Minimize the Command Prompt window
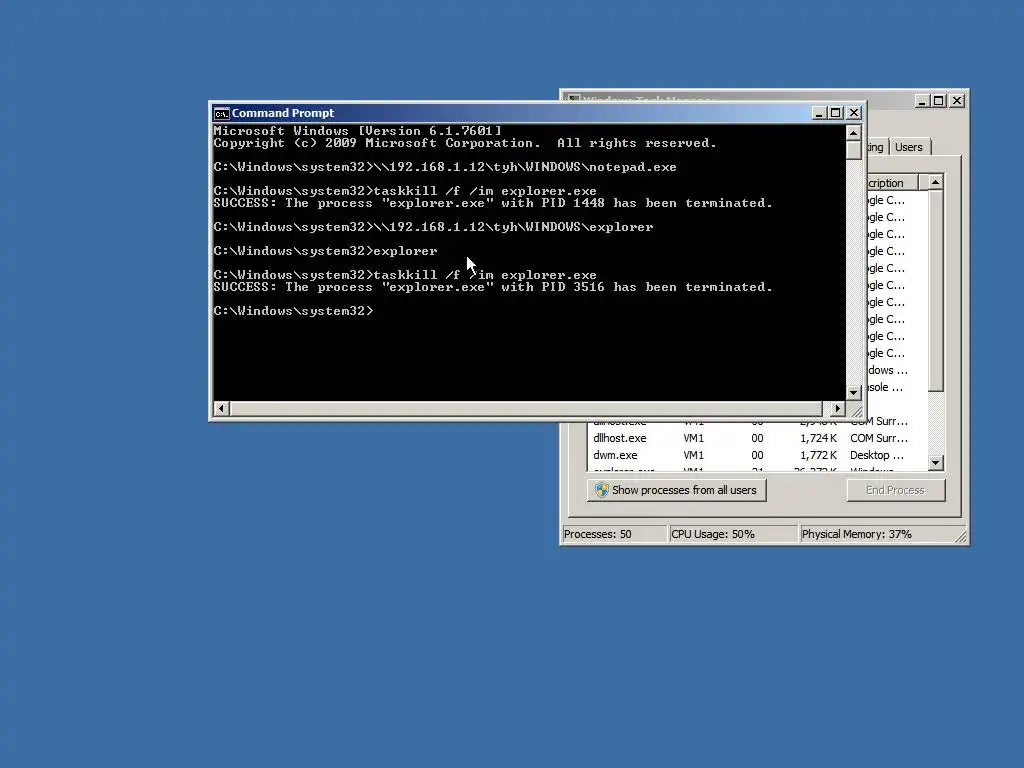The height and width of the screenshot is (768, 1024). [x=819, y=113]
